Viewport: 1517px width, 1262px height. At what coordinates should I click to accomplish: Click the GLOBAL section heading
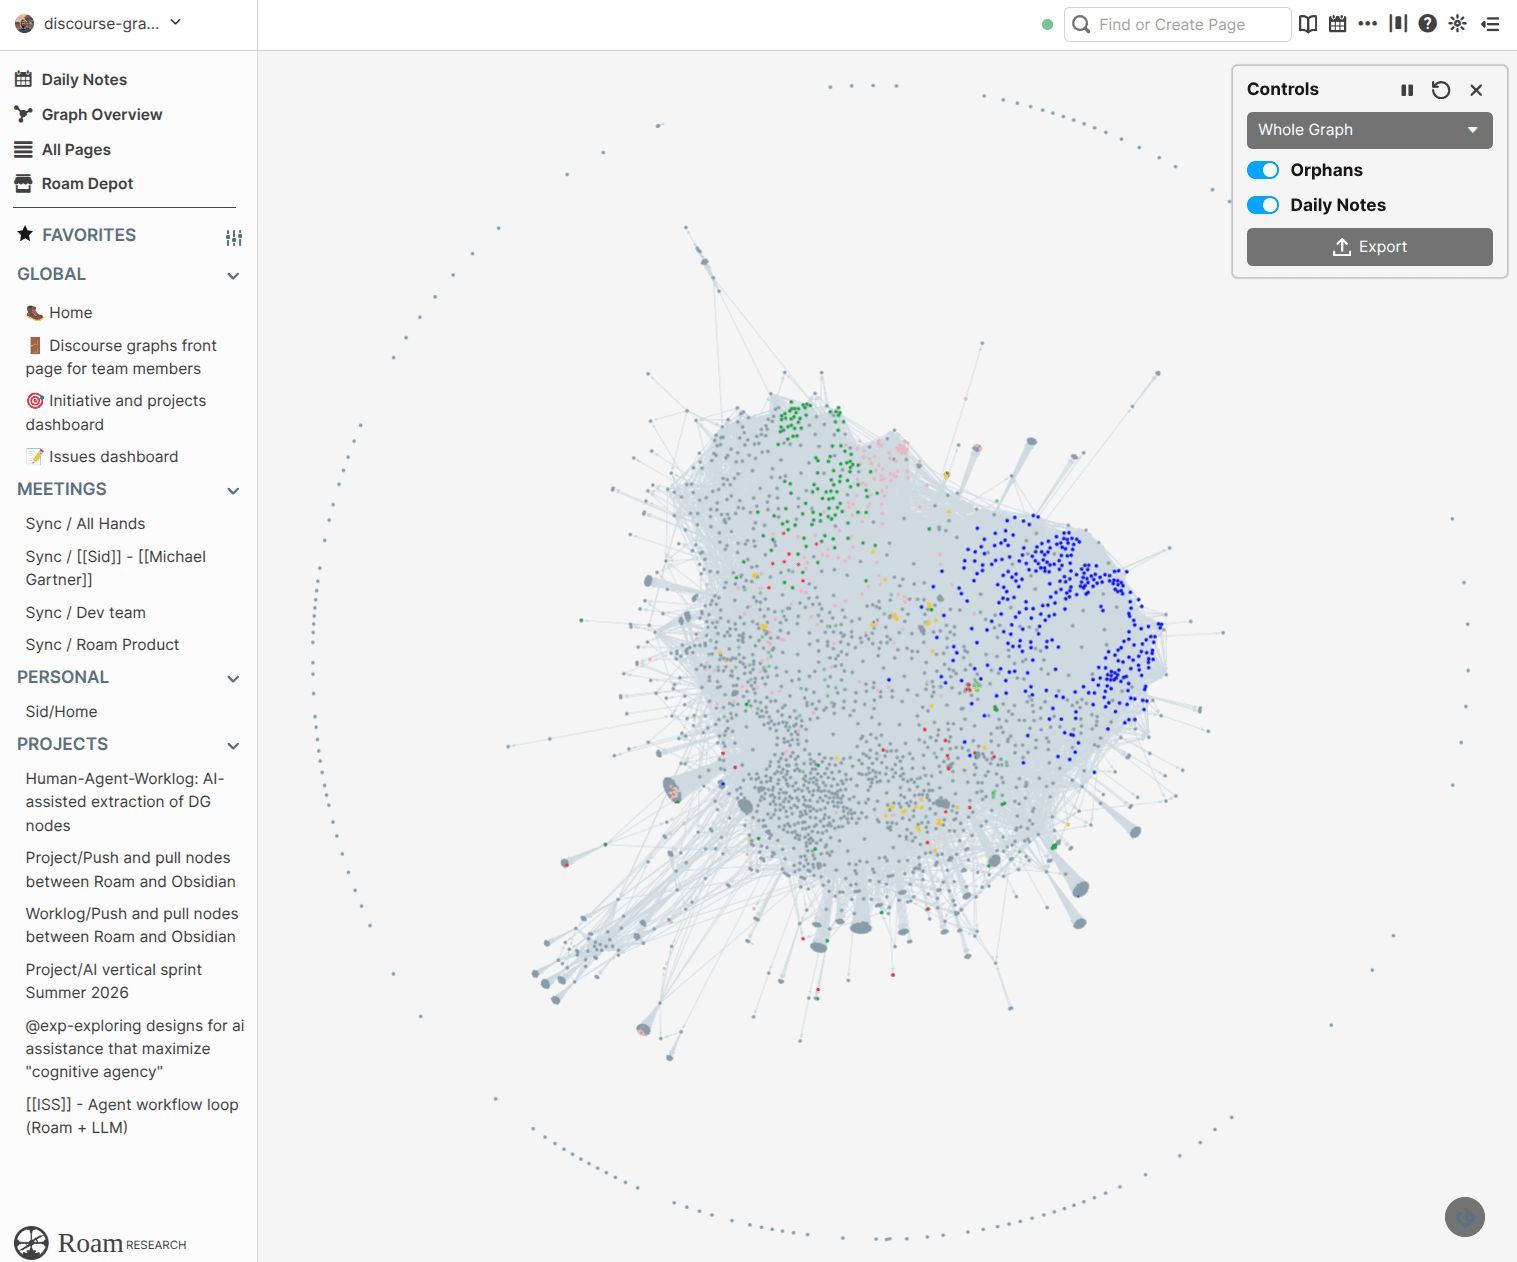point(51,274)
